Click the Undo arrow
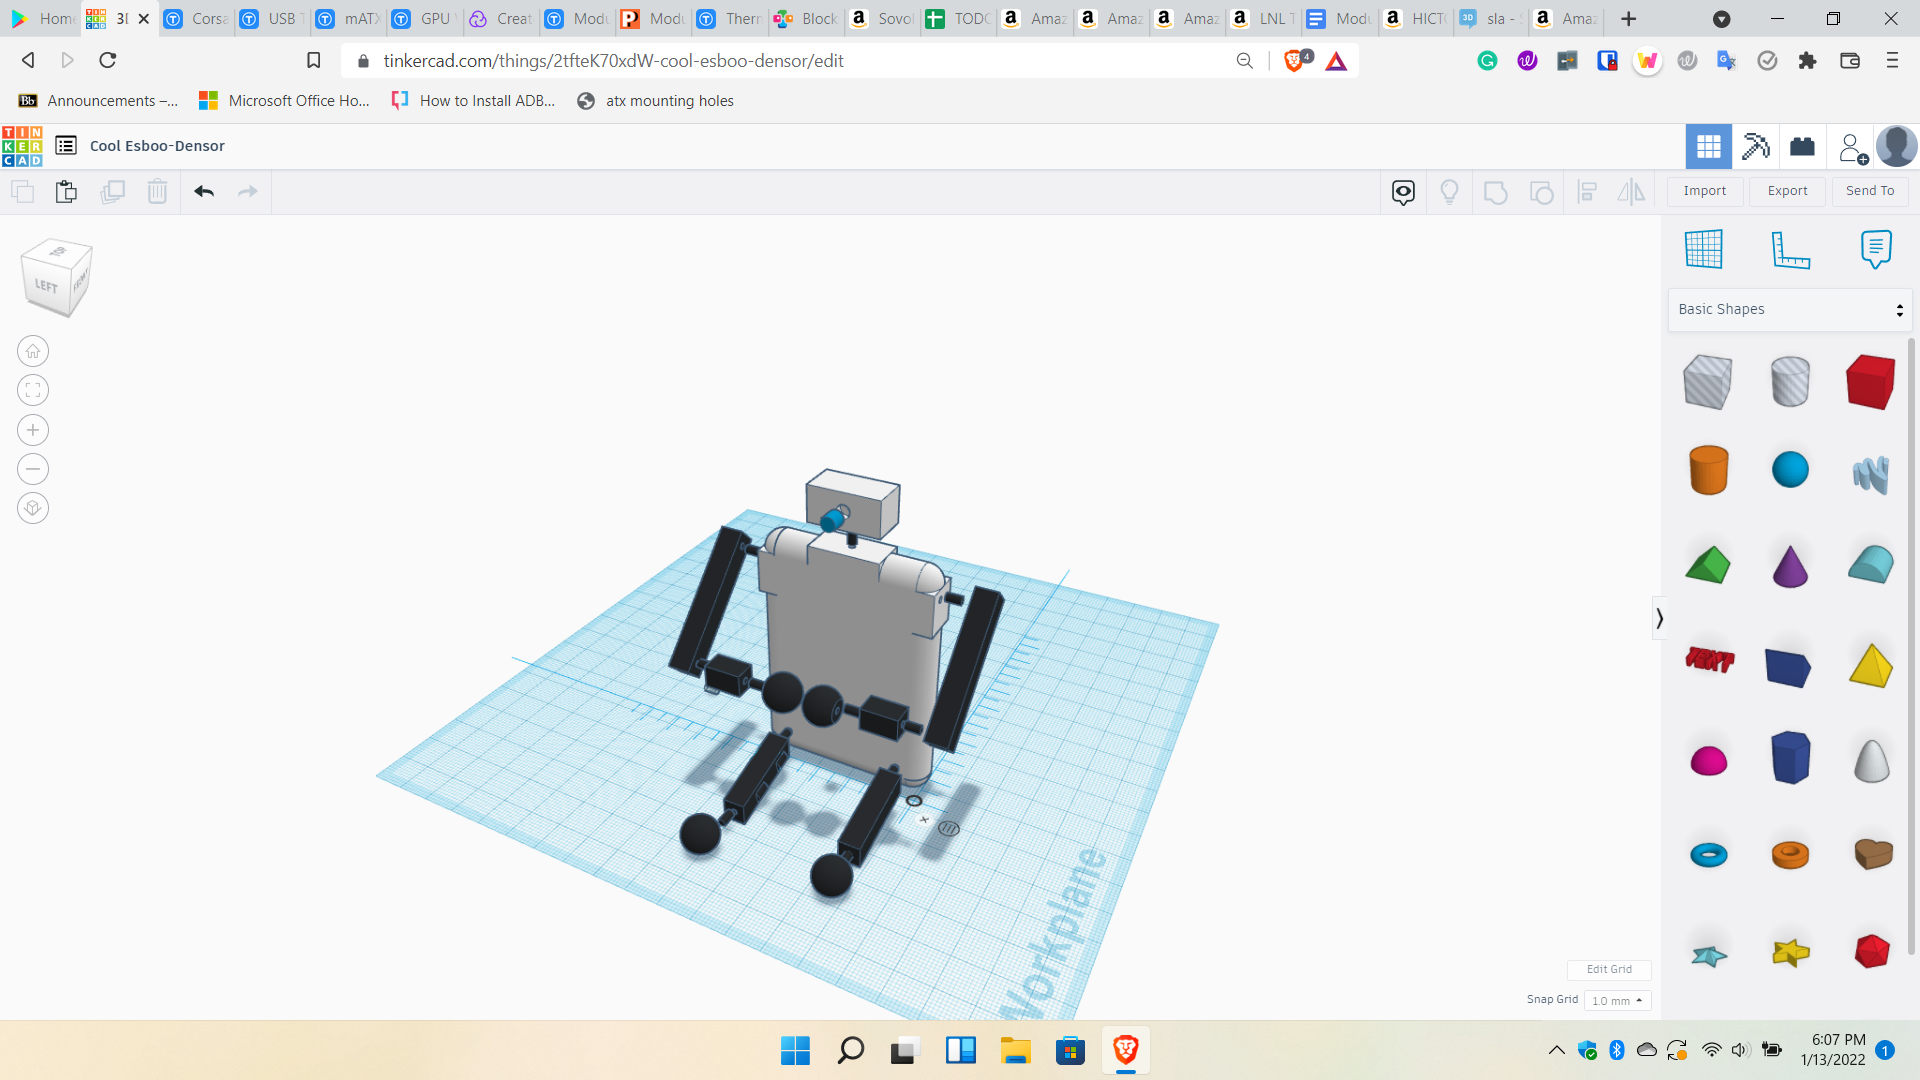The image size is (1920, 1080). coord(204,191)
